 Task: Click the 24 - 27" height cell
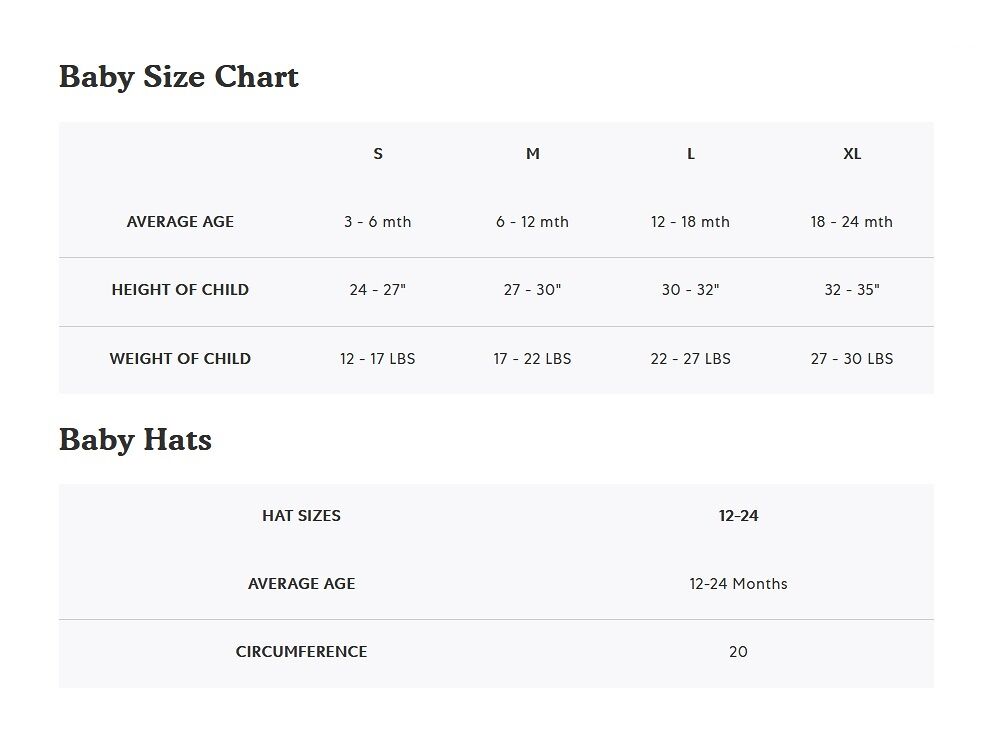pos(378,290)
